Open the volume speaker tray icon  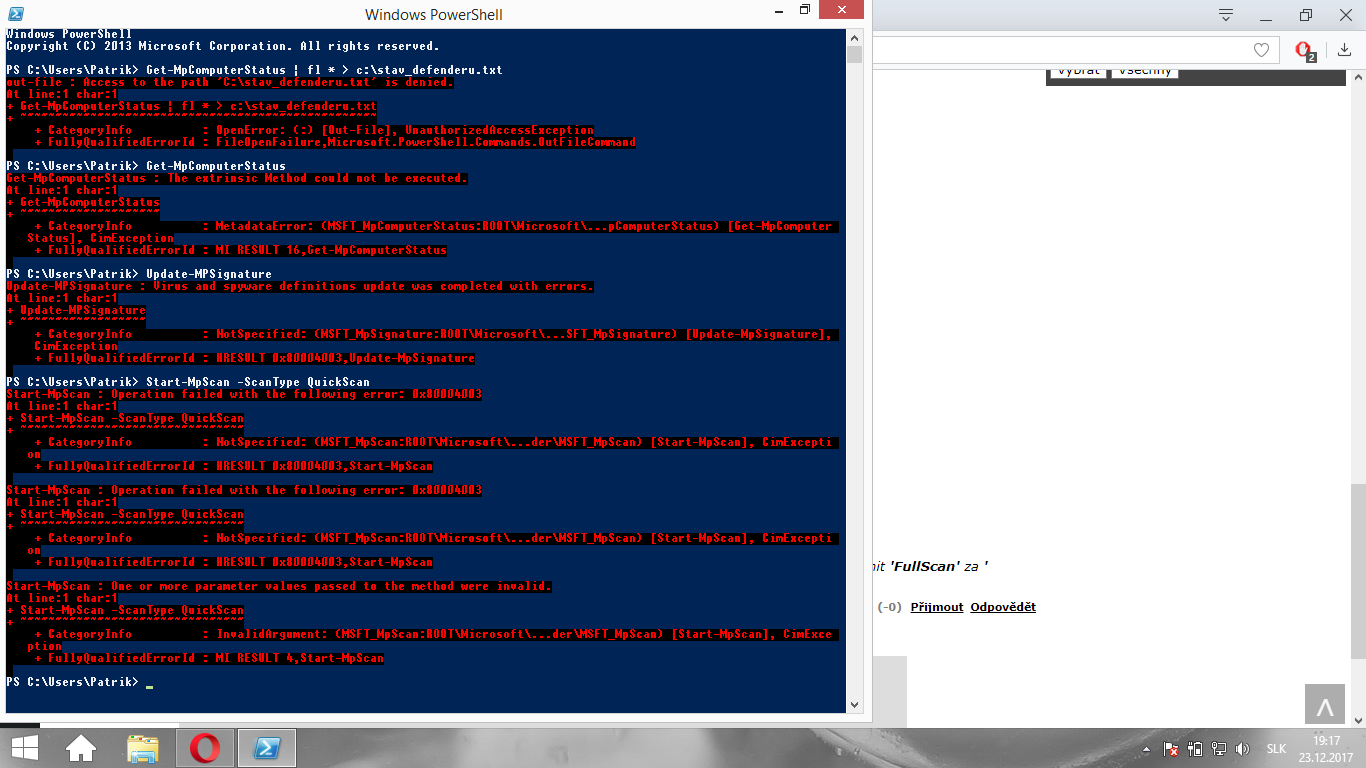[x=1242, y=749]
